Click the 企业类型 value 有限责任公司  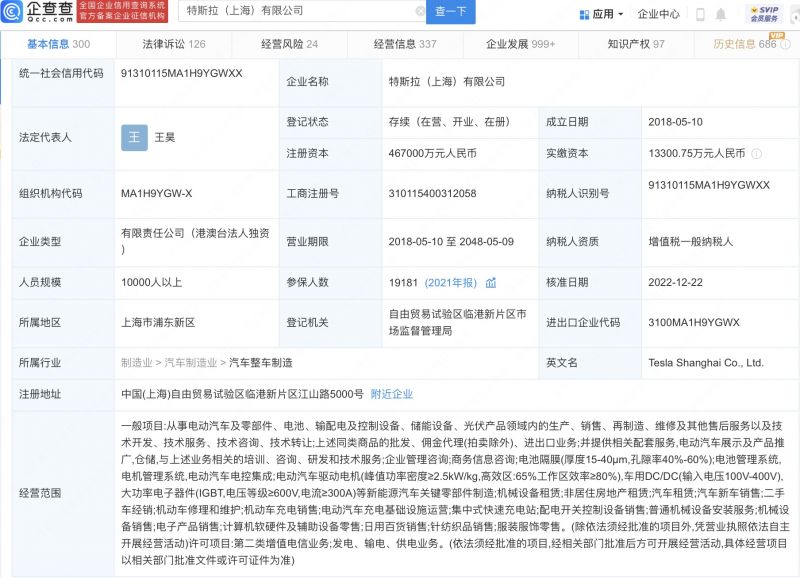coord(195,241)
